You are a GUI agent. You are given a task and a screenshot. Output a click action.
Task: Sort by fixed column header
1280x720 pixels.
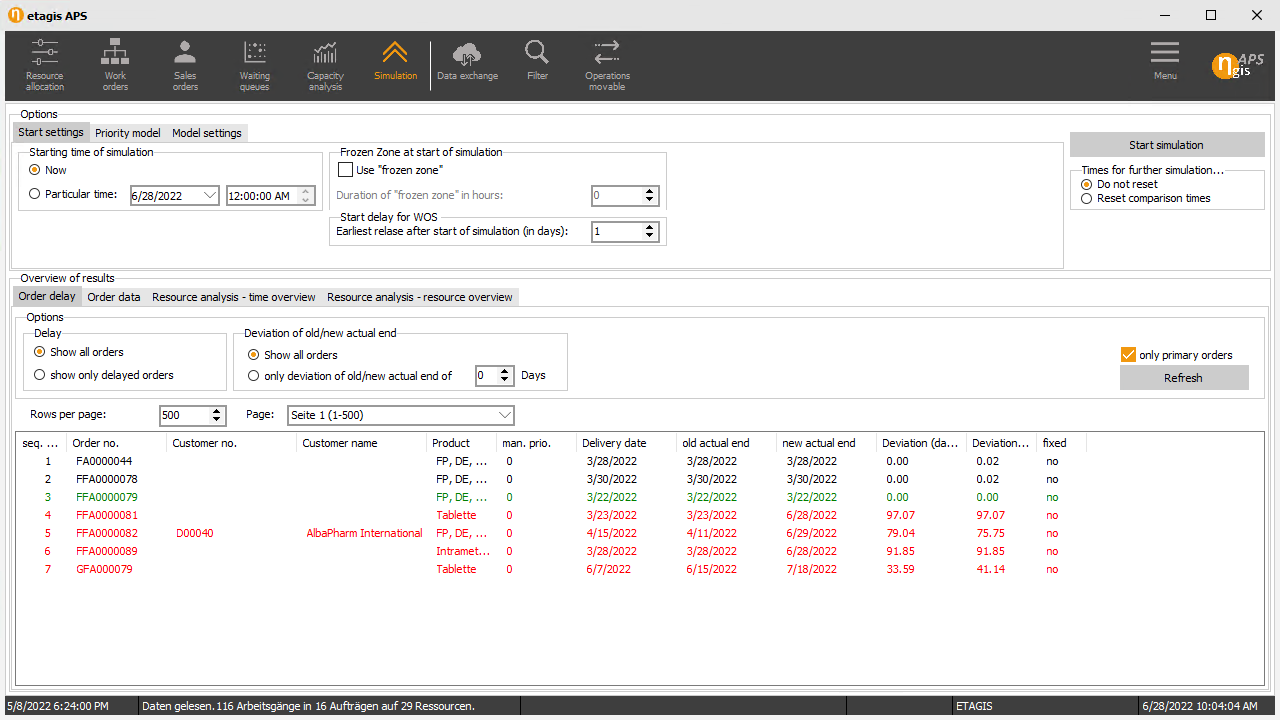[1061, 443]
